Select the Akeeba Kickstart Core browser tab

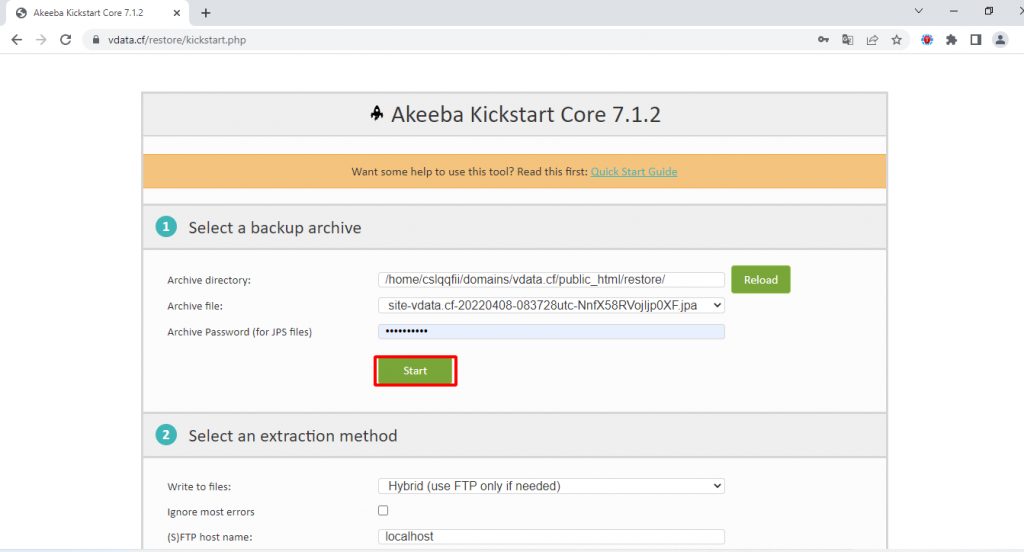95,13
